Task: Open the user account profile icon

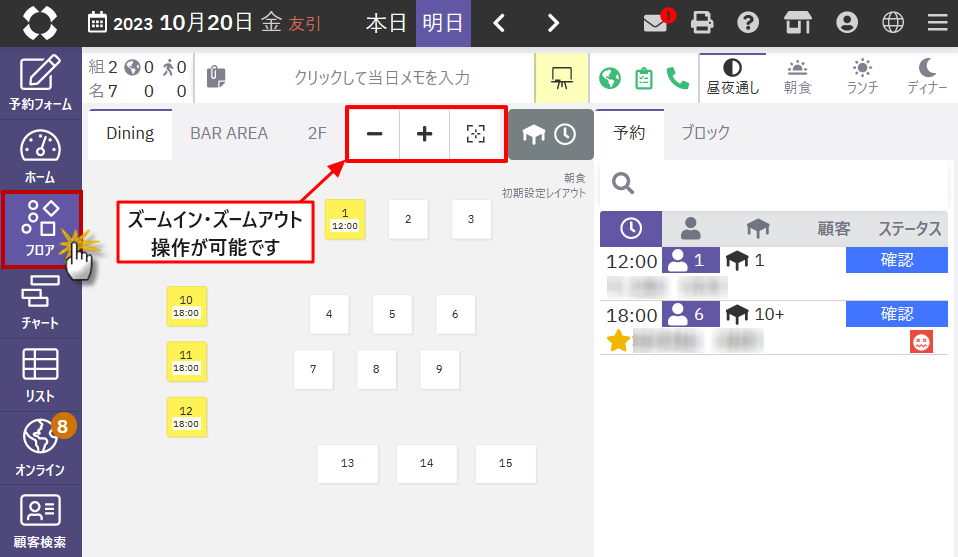Action: click(x=847, y=23)
